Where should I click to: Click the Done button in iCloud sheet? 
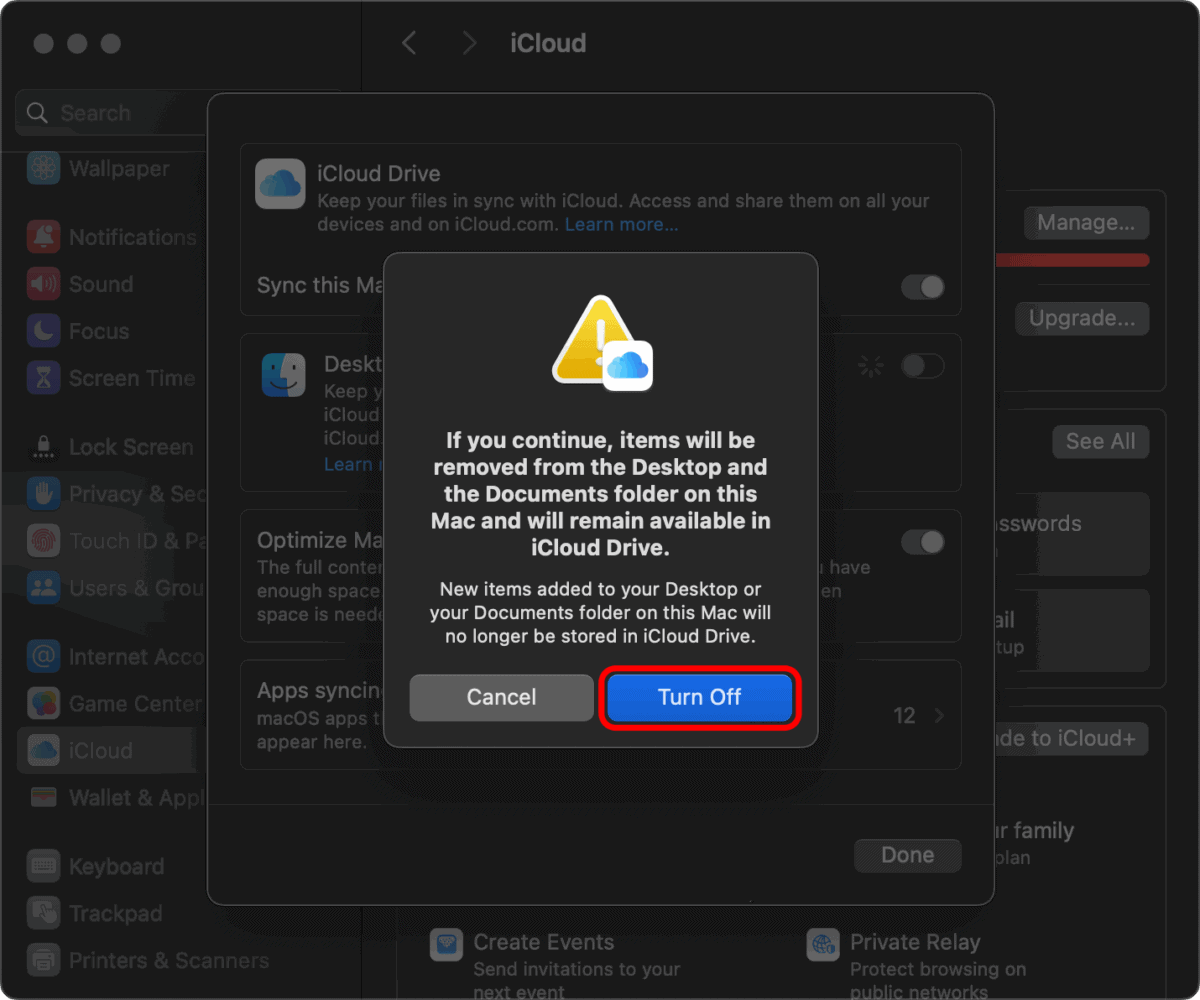[907, 855]
